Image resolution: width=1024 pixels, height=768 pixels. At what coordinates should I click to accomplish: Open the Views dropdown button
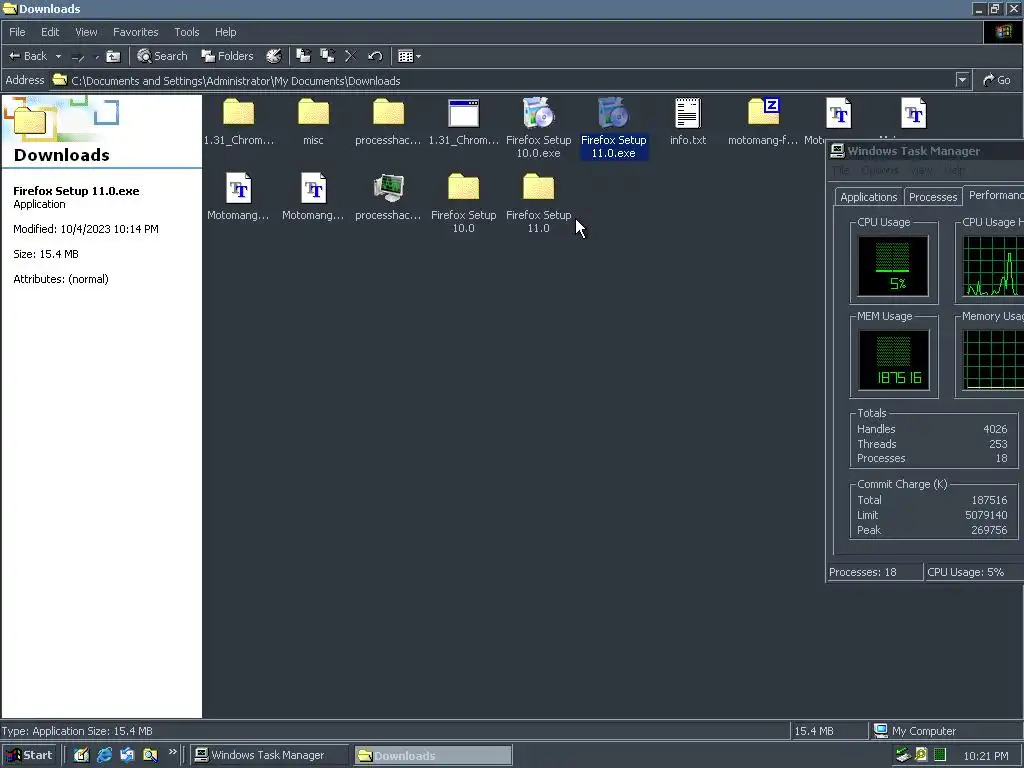(x=409, y=56)
